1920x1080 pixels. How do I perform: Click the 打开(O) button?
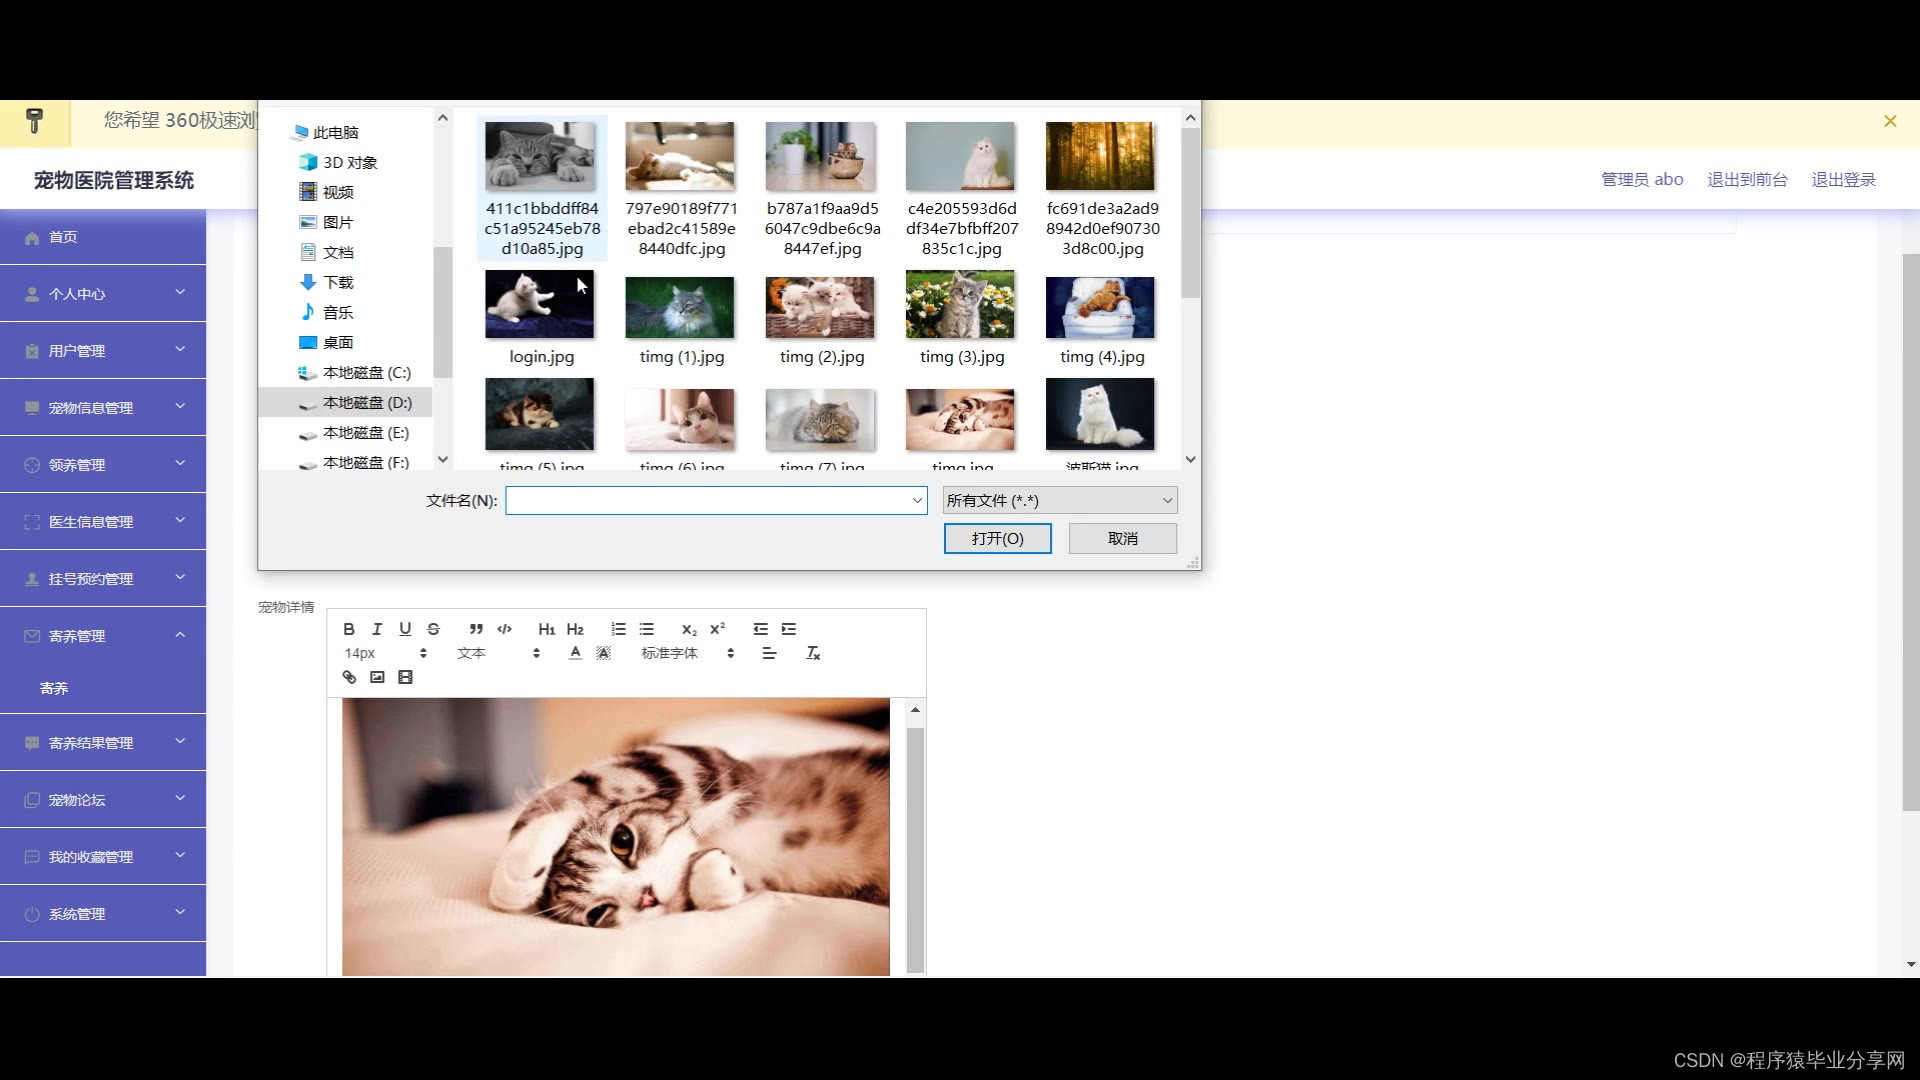[997, 538]
